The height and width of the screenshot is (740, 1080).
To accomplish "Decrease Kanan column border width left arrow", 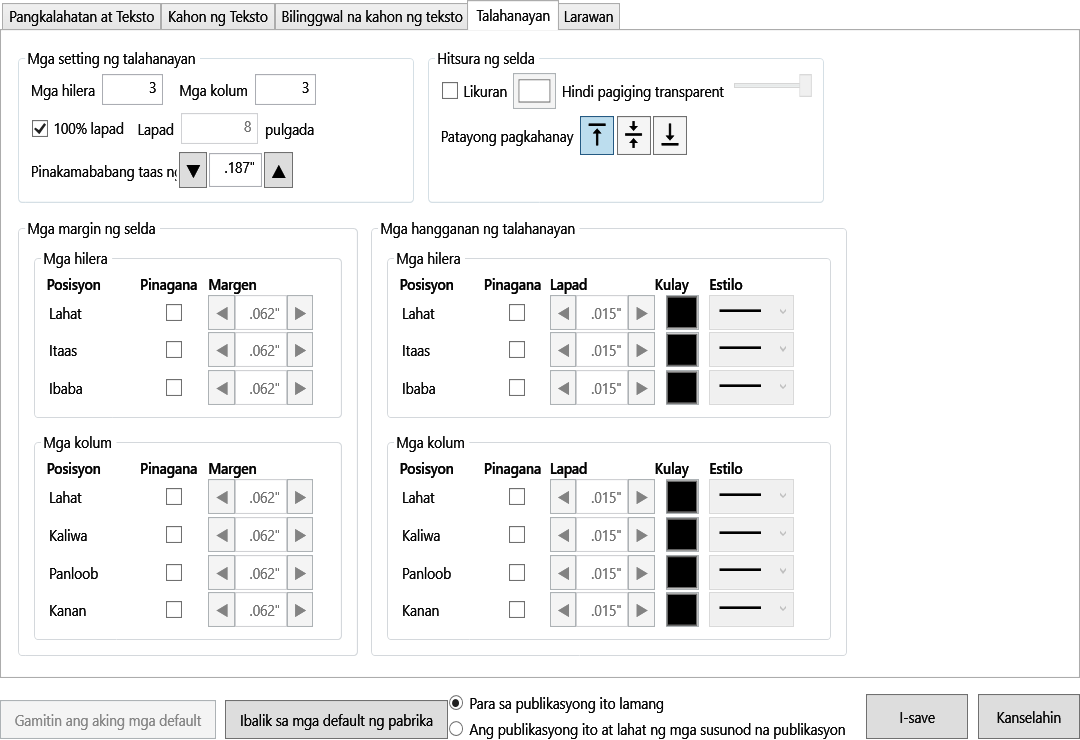I will coord(563,610).
